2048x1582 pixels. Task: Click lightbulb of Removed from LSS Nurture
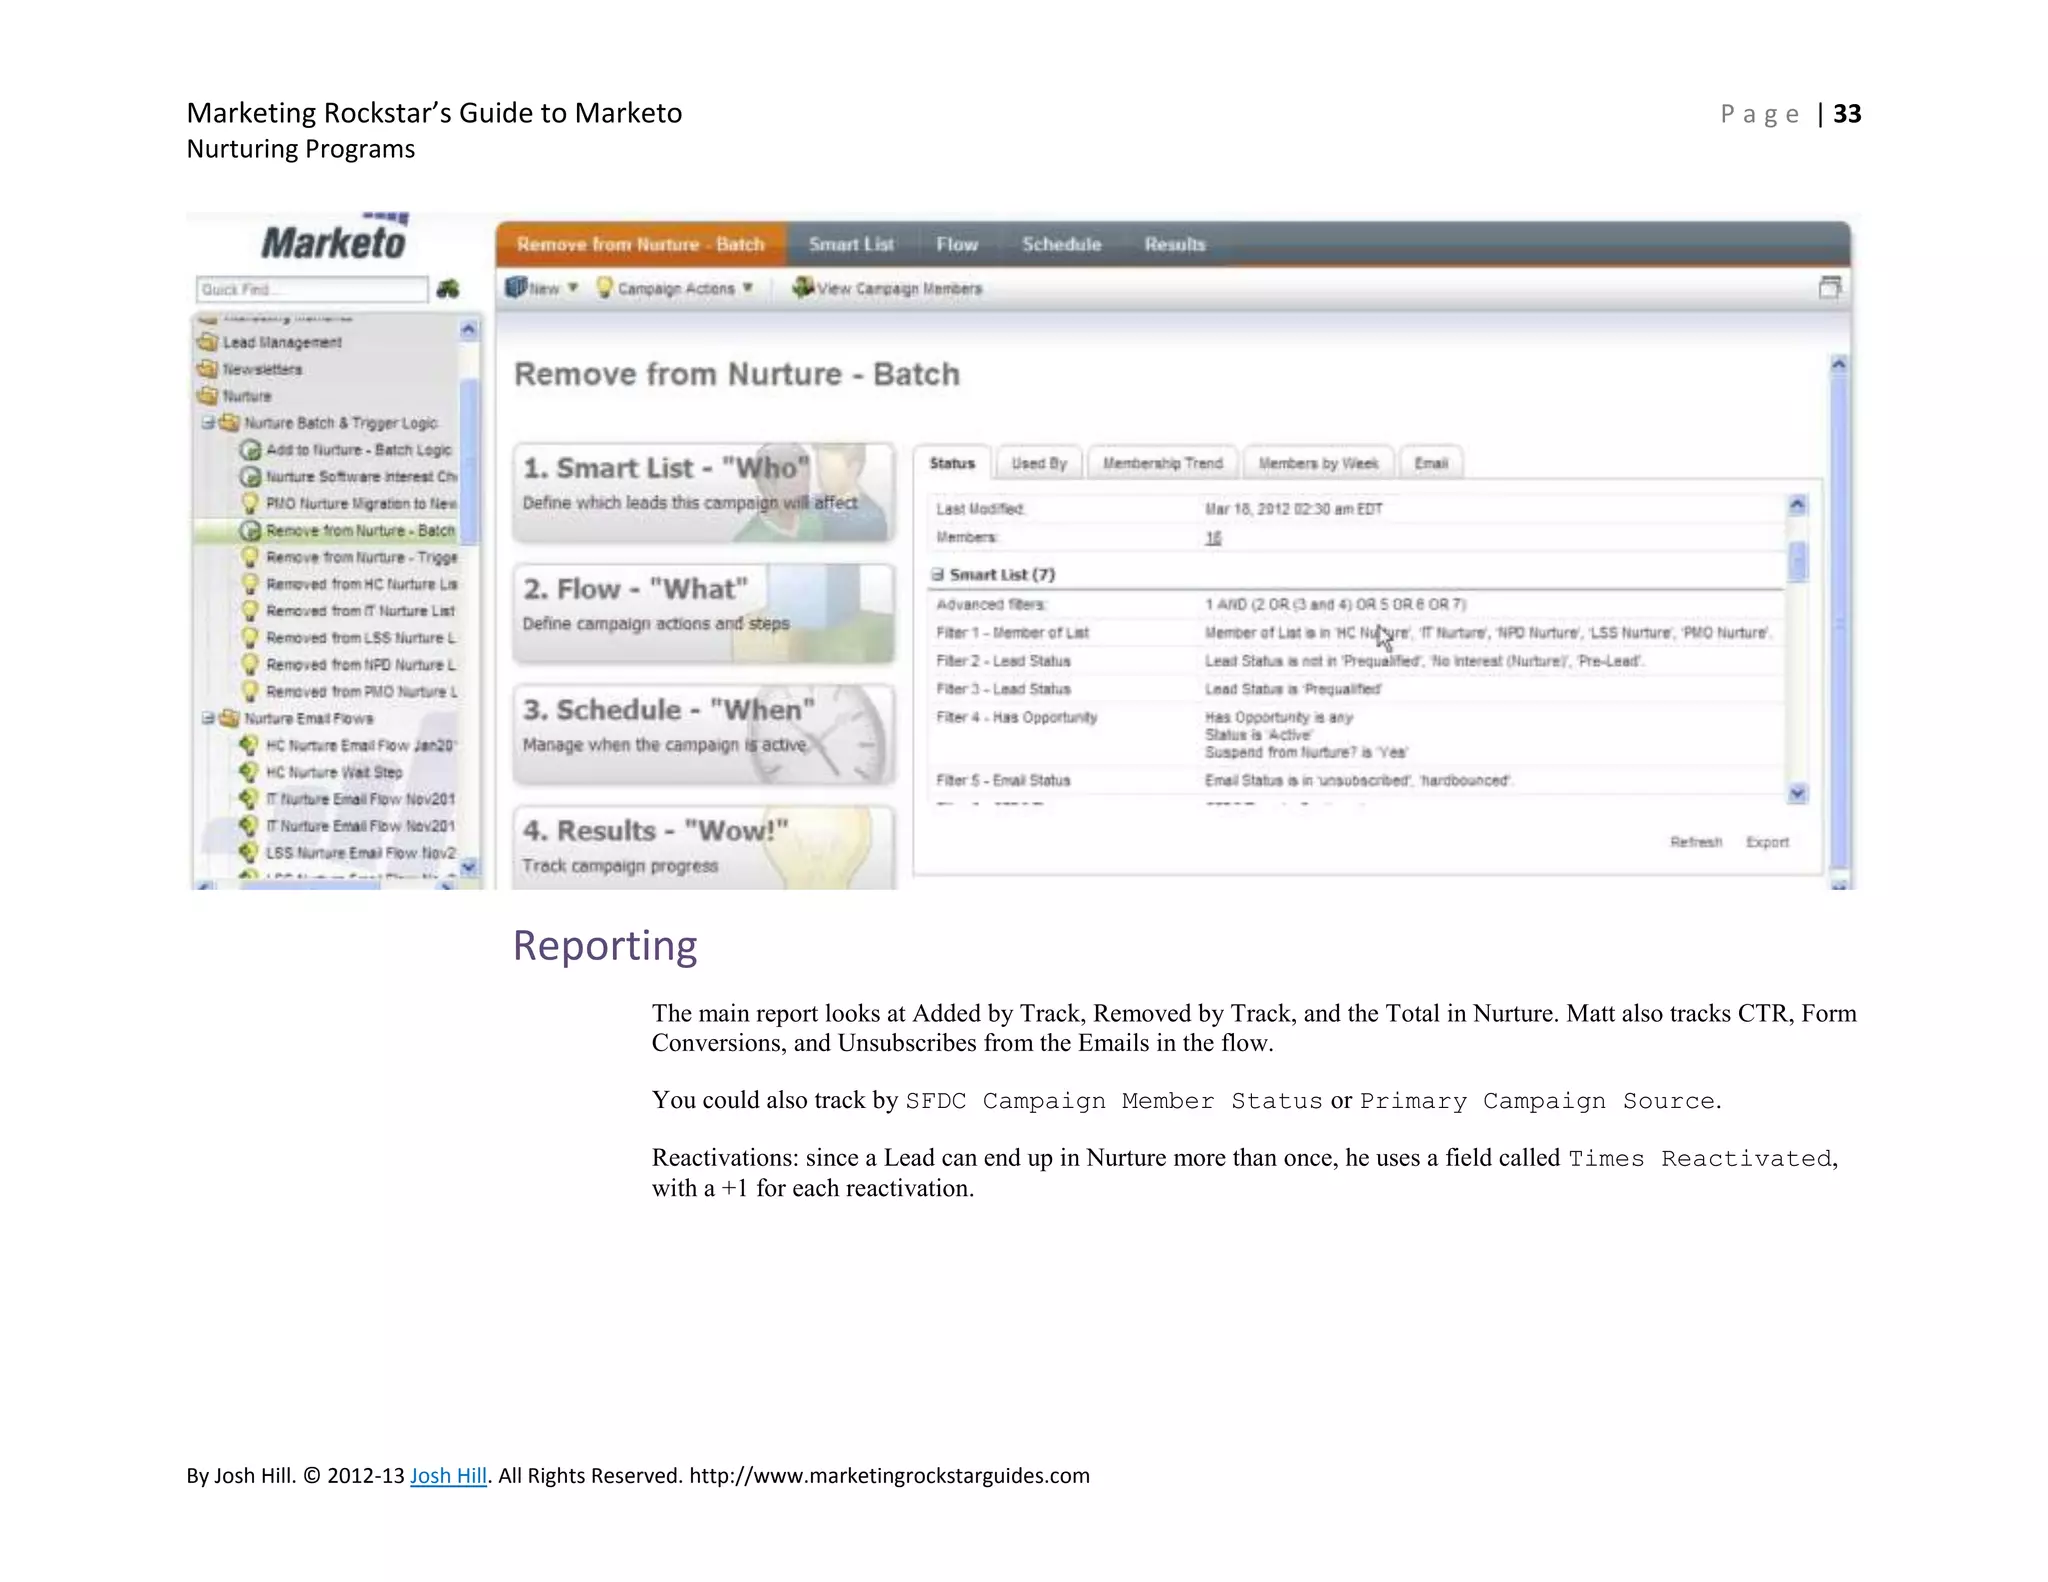coord(250,638)
